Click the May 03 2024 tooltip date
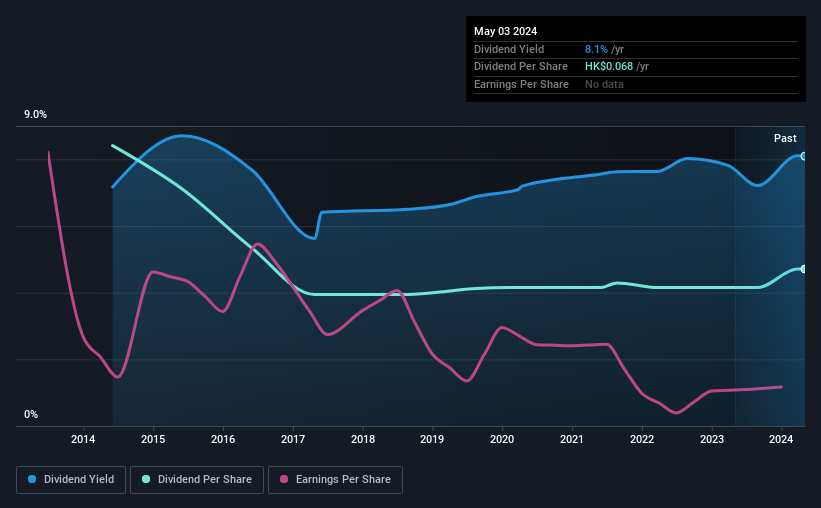 pyautogui.click(x=505, y=31)
